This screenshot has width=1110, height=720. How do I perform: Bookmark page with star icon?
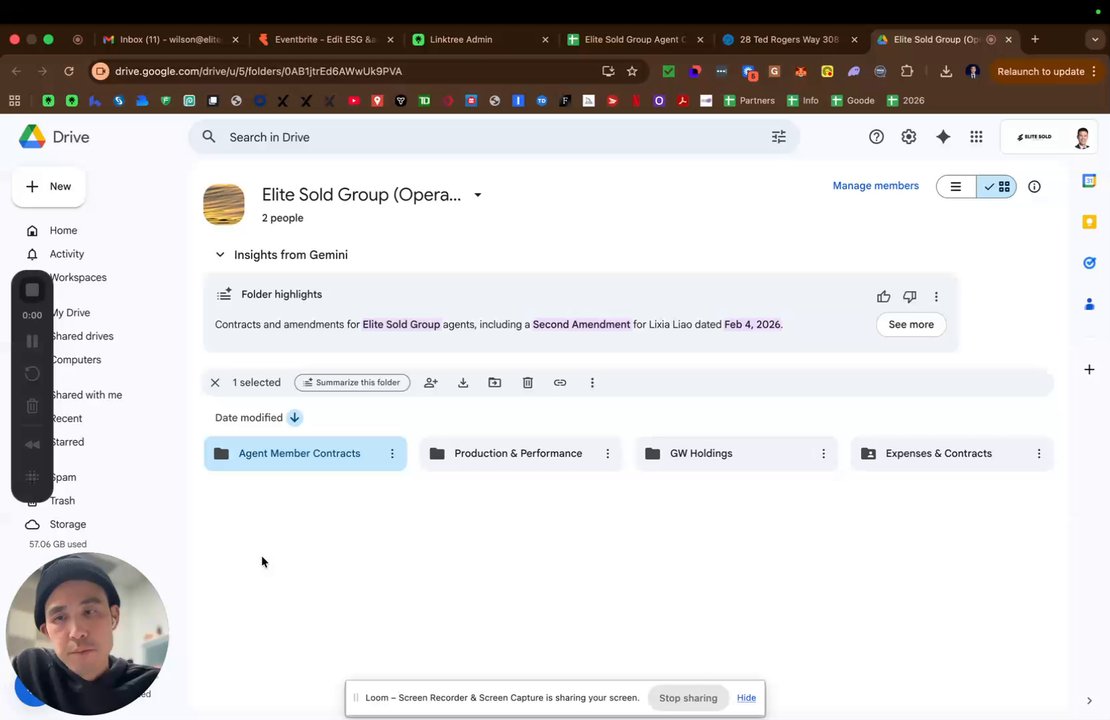click(x=632, y=71)
